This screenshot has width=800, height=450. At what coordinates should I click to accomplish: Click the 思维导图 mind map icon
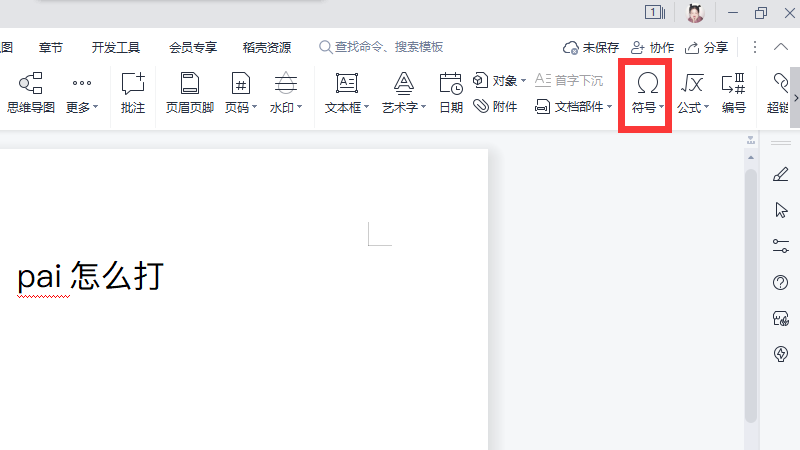(x=31, y=84)
